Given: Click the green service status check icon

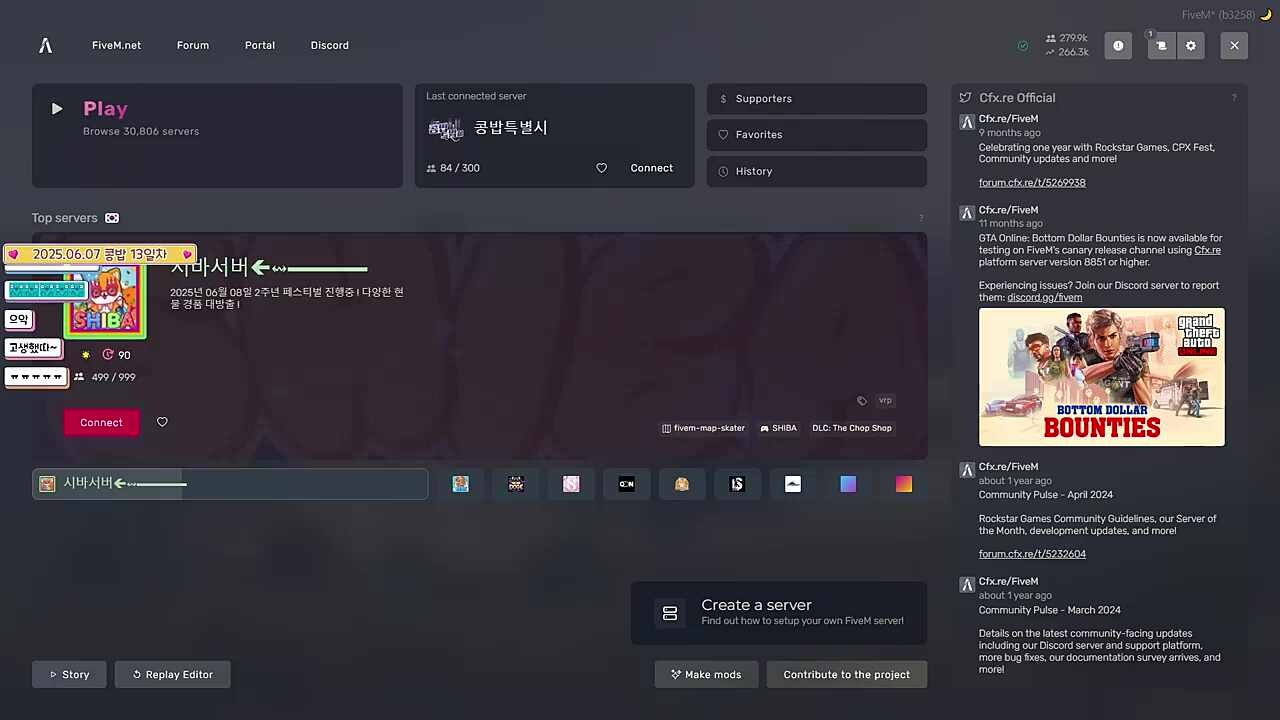Looking at the screenshot, I should [x=1022, y=45].
